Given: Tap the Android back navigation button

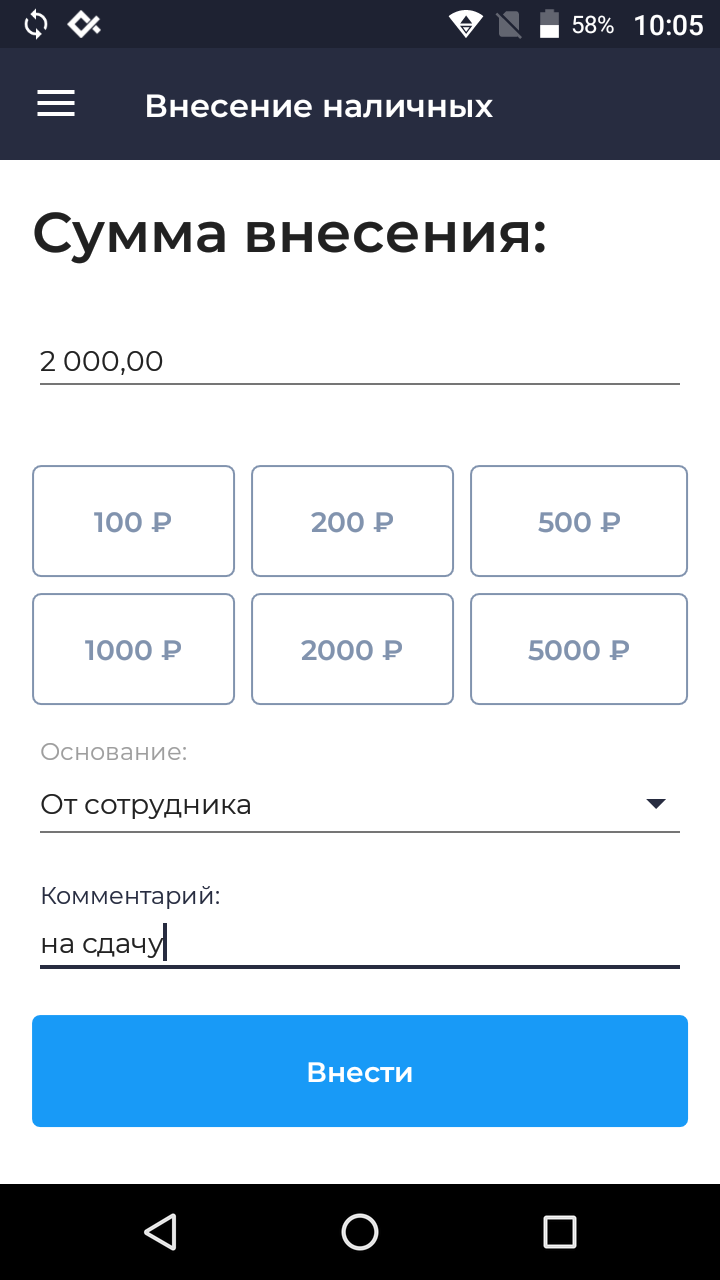Looking at the screenshot, I should (x=161, y=1231).
